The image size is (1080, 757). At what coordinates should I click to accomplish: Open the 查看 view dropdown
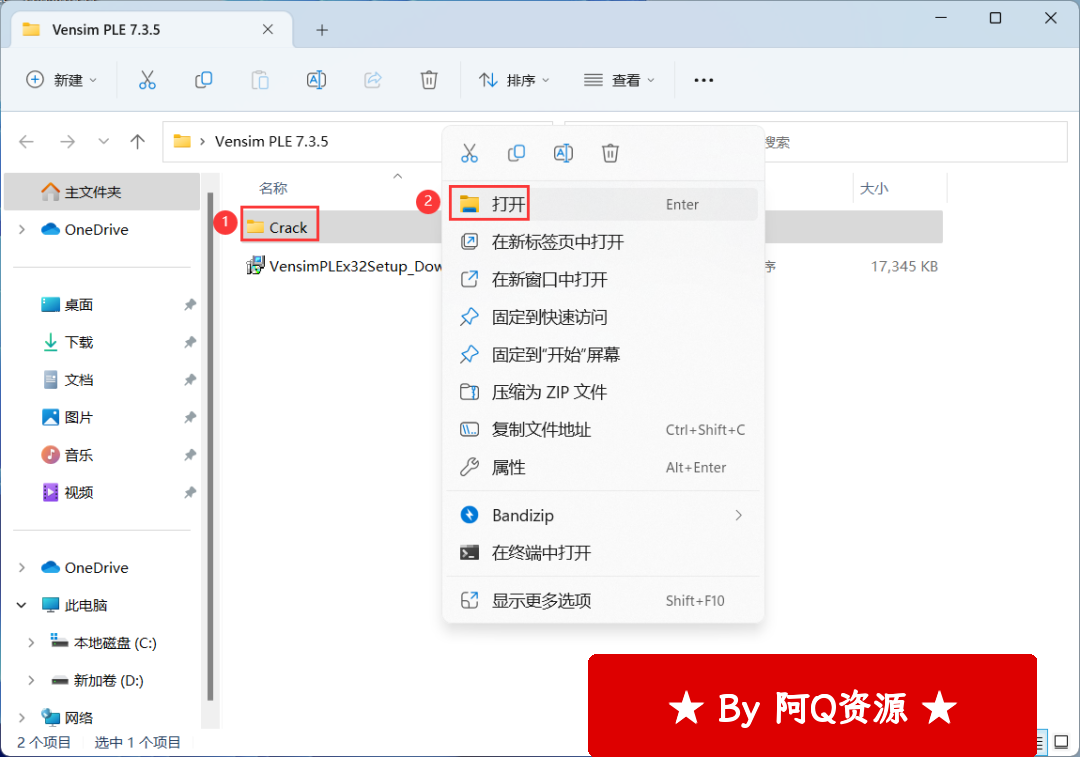(619, 80)
